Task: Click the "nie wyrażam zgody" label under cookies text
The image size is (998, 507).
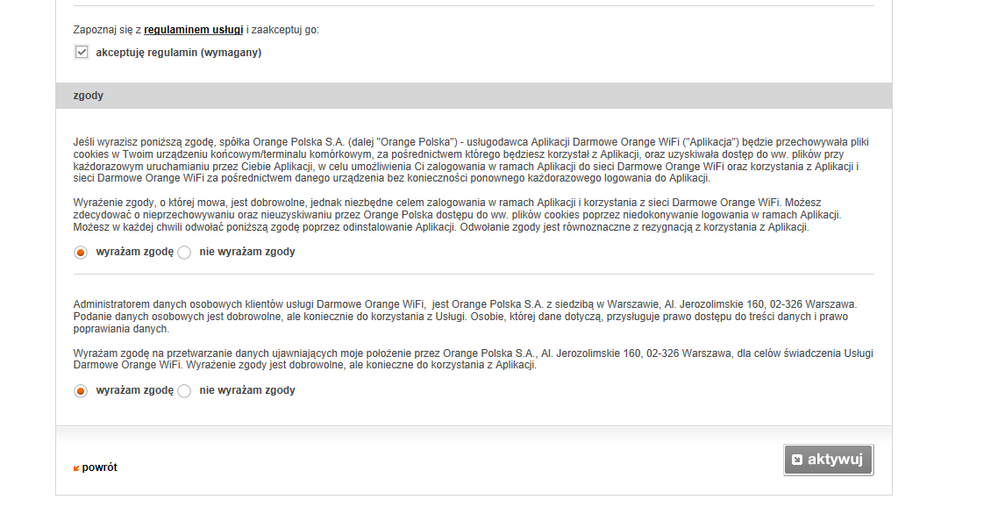Action: [x=247, y=252]
